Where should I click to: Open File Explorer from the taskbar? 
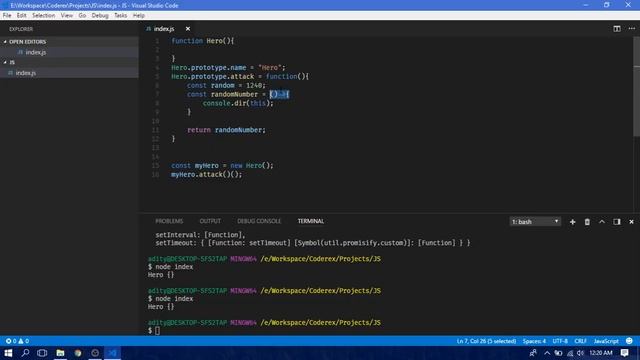pyautogui.click(x=60, y=353)
